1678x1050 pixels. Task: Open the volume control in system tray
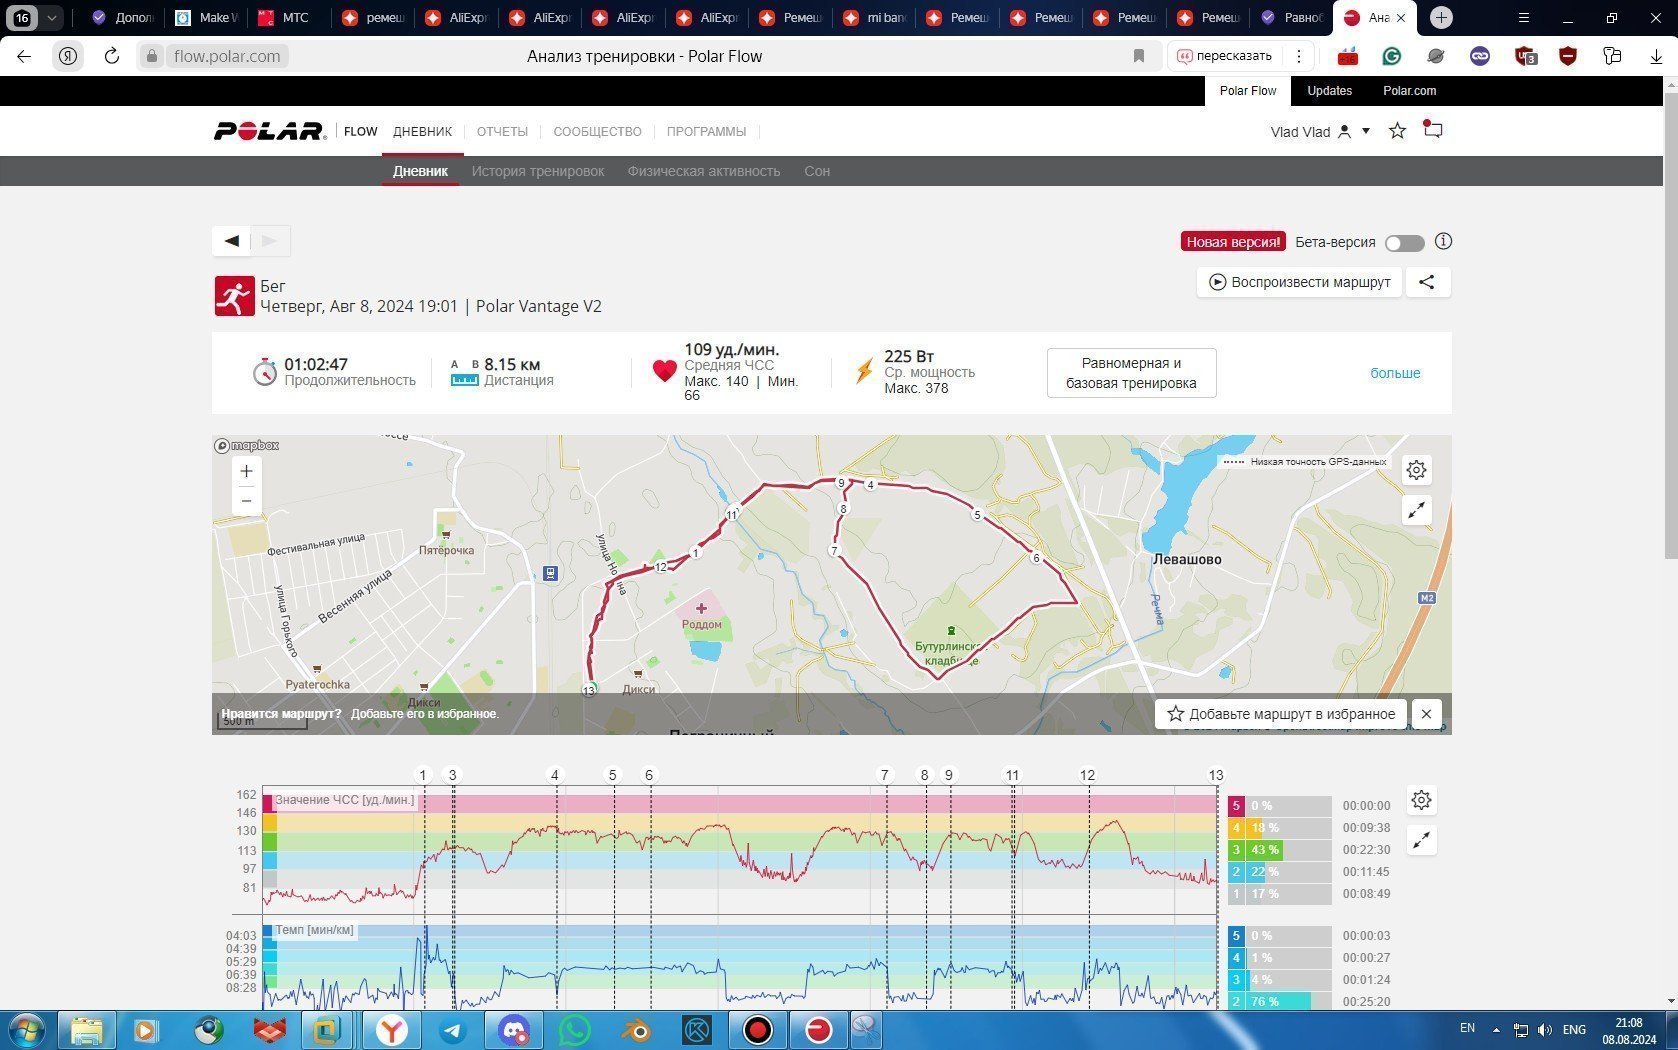[1545, 1030]
